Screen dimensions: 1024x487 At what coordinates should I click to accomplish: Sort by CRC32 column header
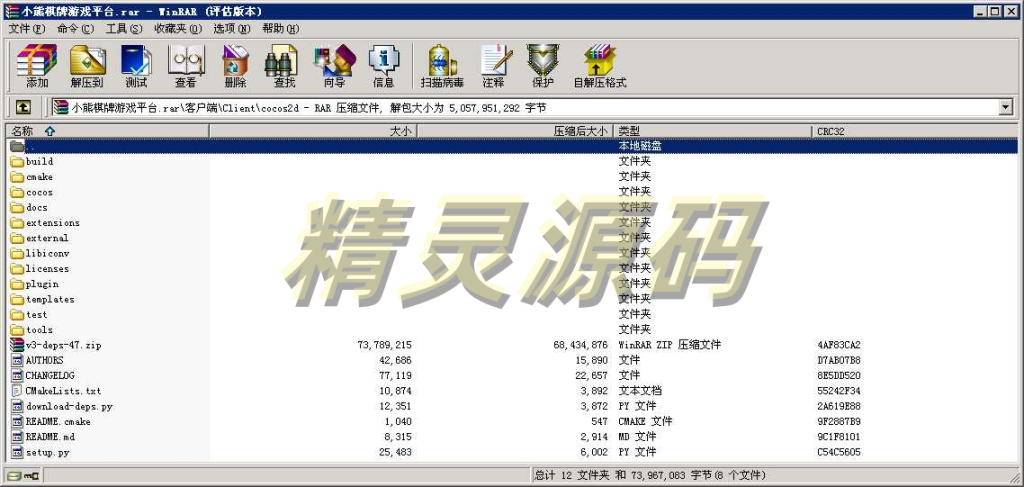click(915, 131)
